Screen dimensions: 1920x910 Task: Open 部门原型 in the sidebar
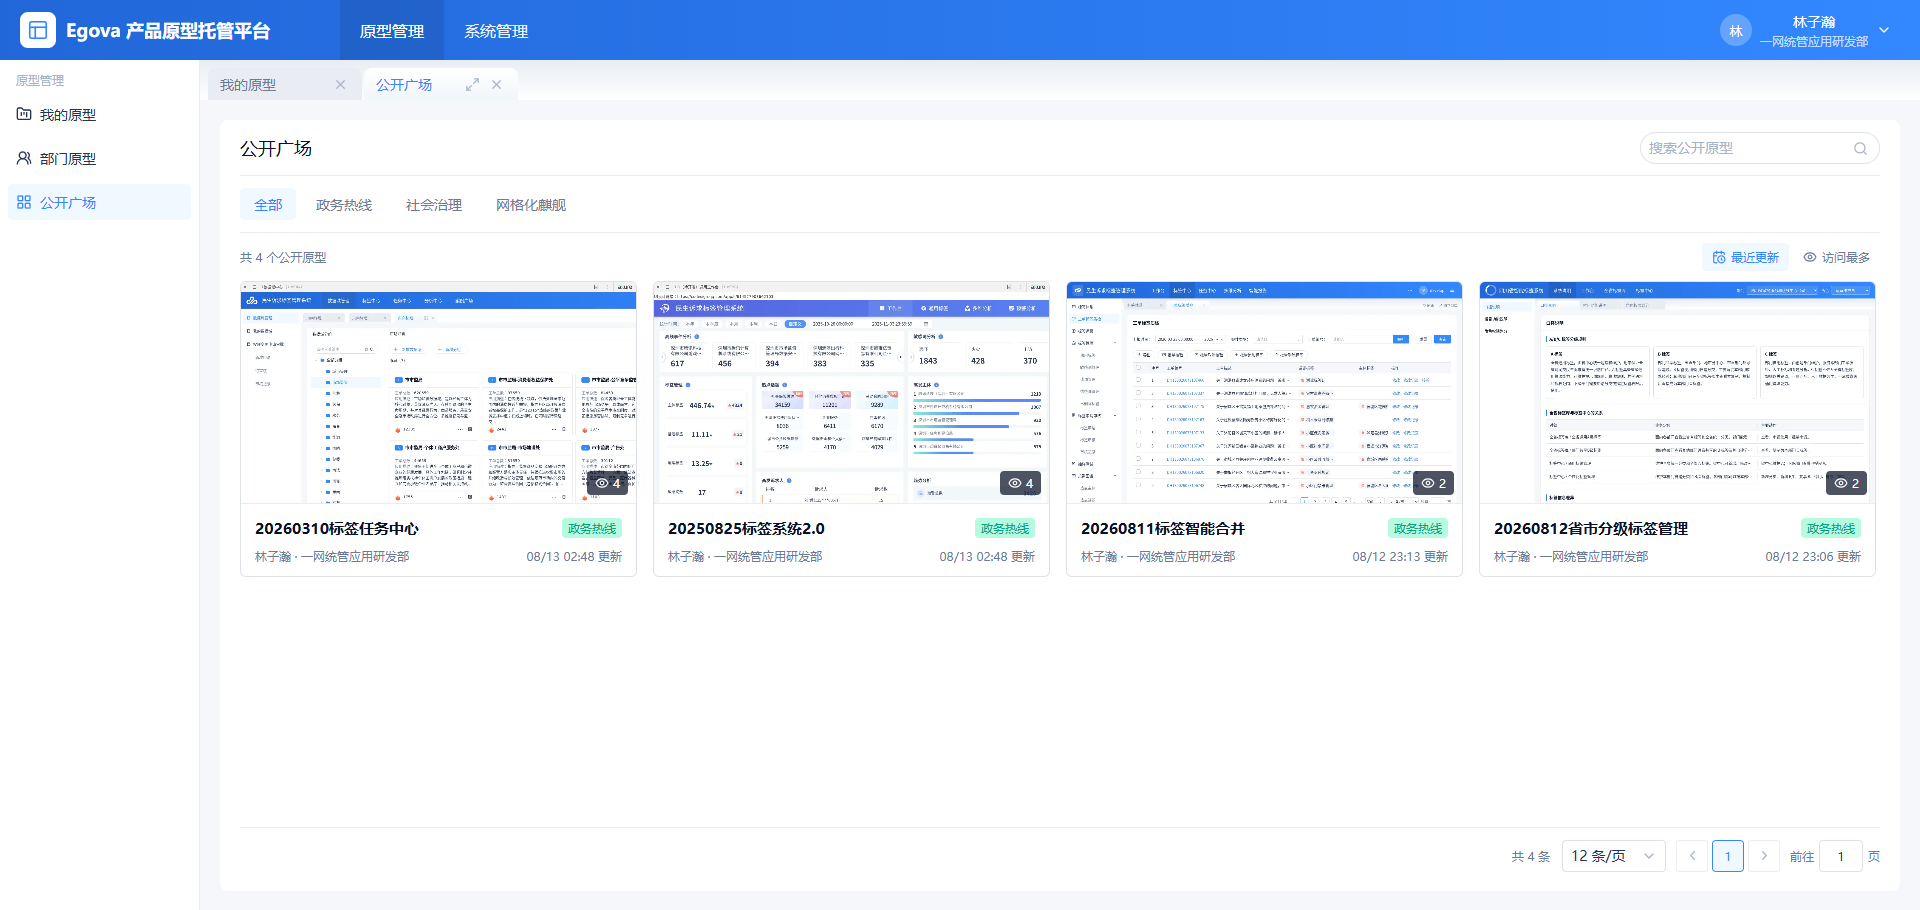[99, 159]
